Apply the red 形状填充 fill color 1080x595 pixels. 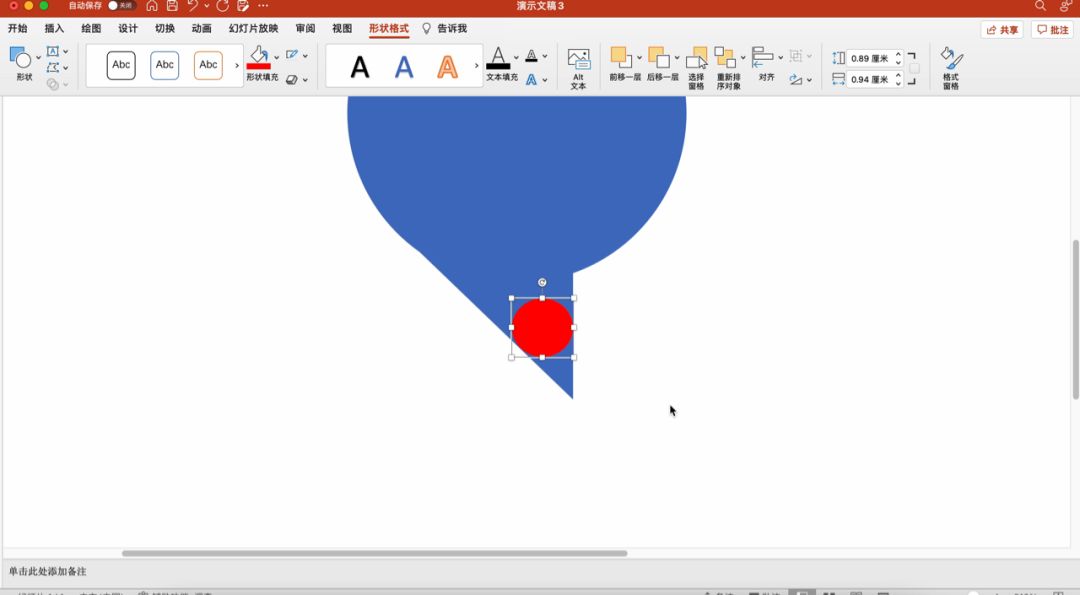point(259,58)
